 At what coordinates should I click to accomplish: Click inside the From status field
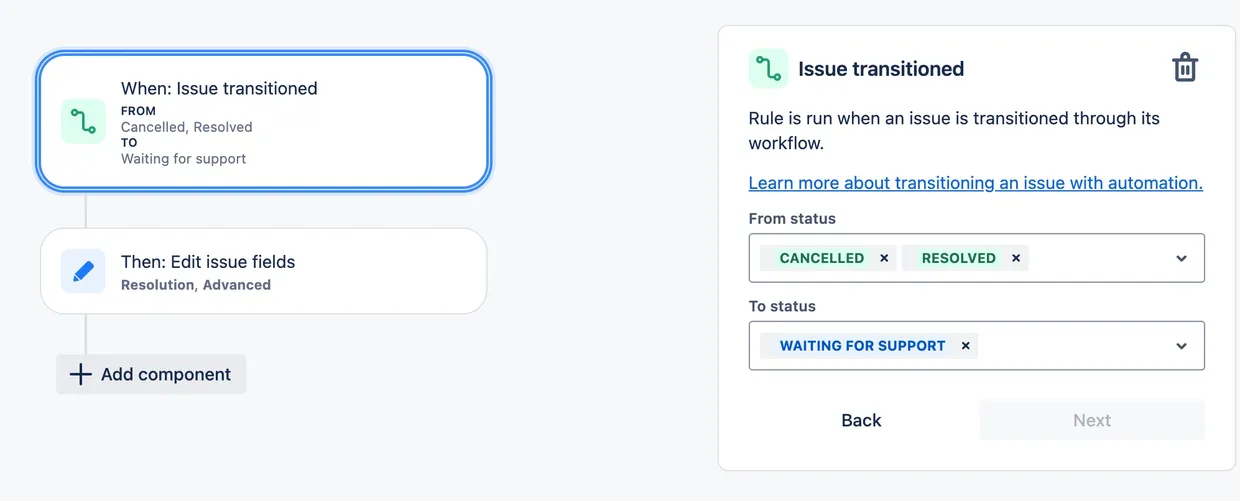pyautogui.click(x=1100, y=258)
